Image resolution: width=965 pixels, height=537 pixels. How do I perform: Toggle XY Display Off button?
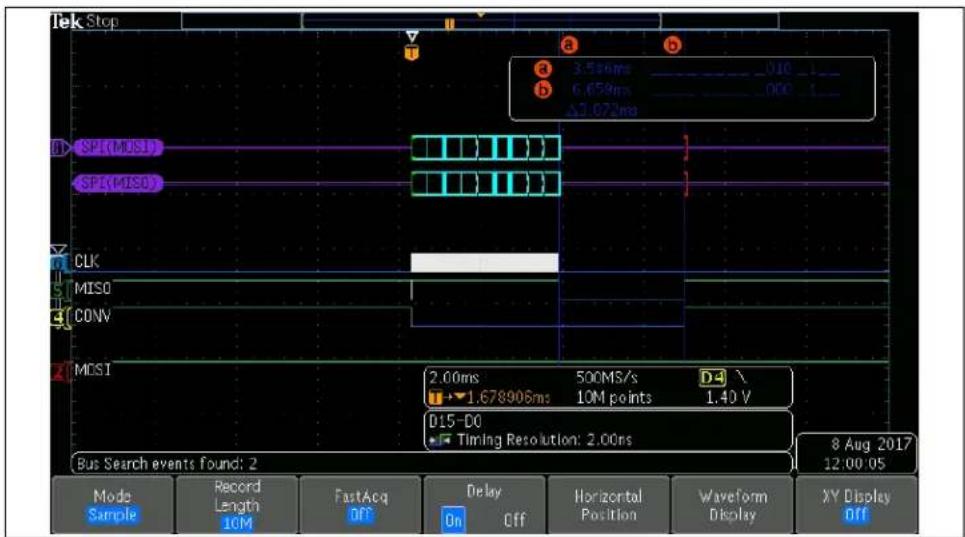(x=856, y=504)
